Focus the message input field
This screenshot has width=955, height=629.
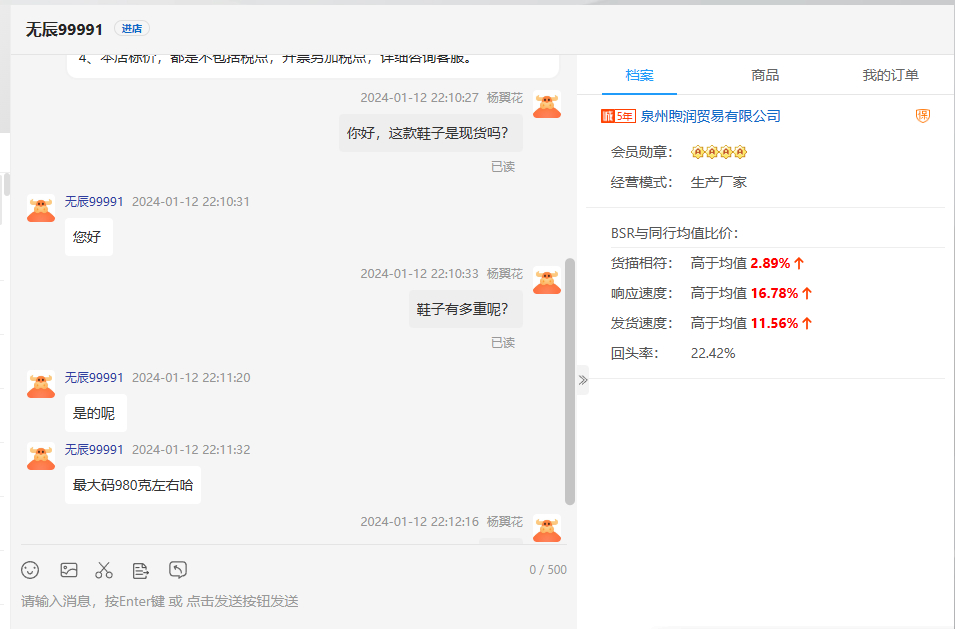290,601
